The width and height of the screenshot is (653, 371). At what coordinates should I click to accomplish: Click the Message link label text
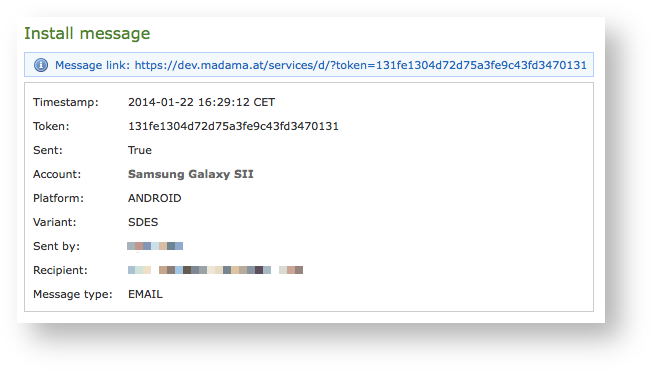[x=92, y=65]
